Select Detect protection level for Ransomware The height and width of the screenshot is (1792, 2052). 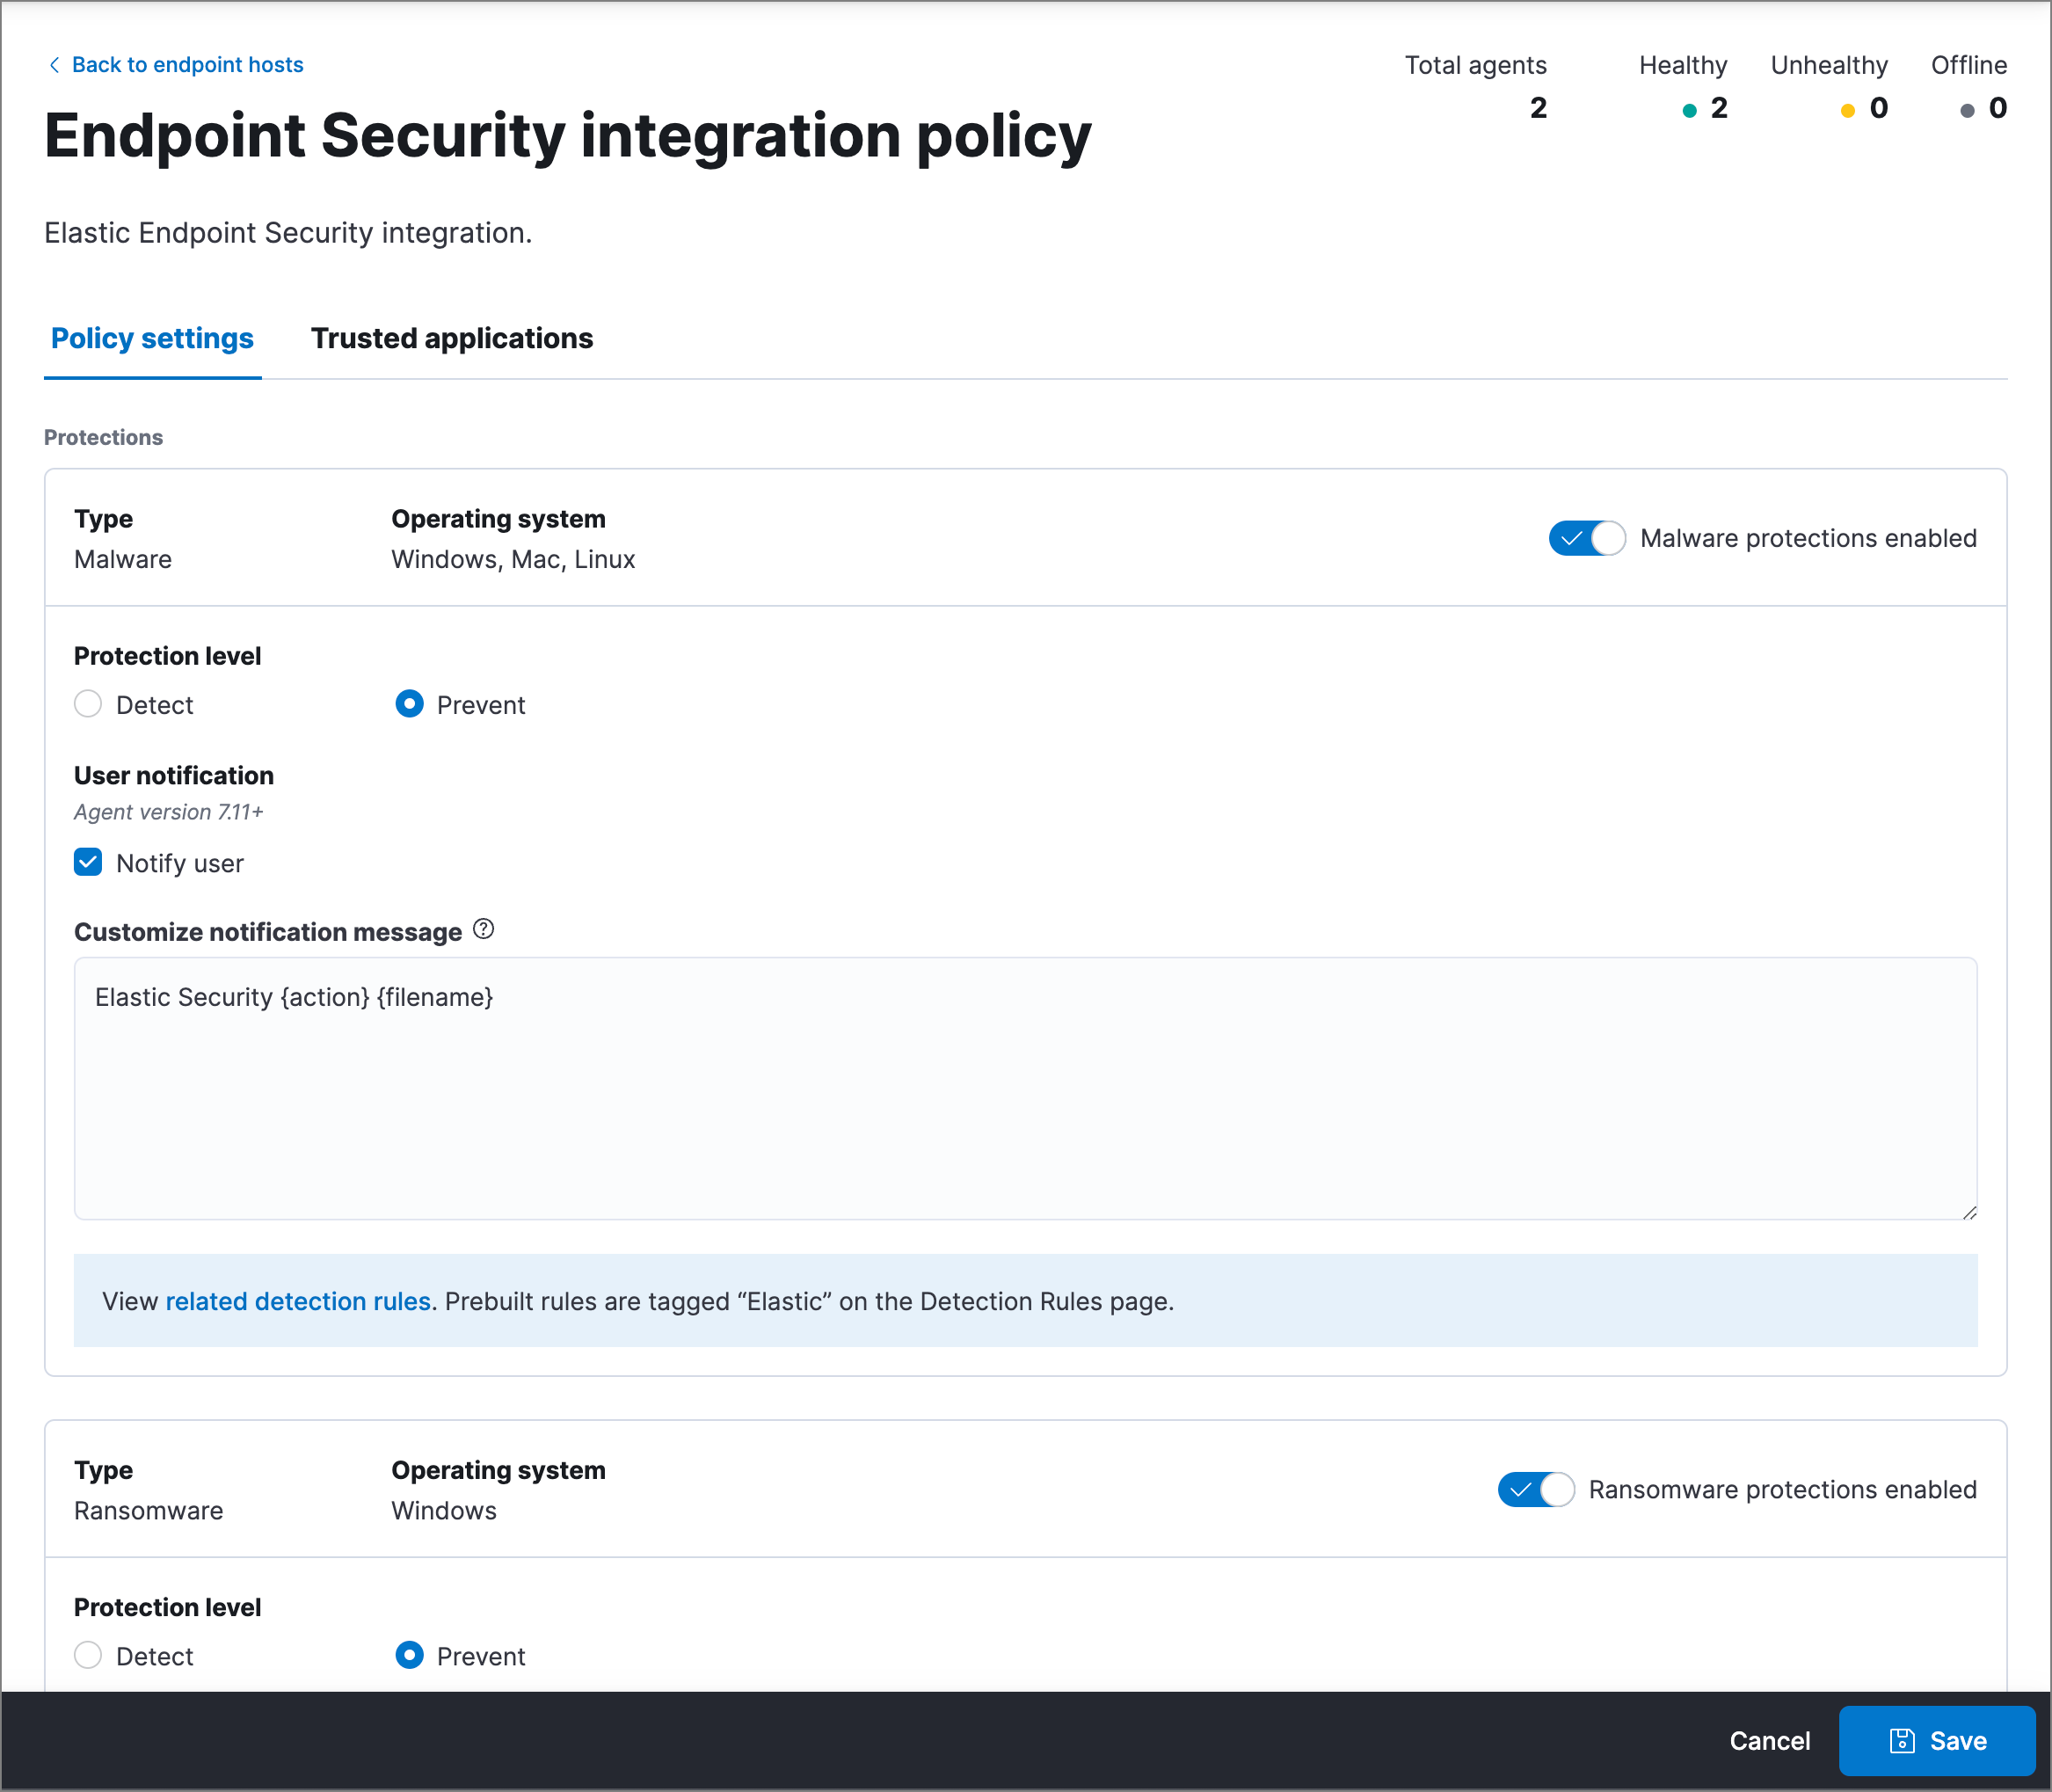tap(88, 1656)
